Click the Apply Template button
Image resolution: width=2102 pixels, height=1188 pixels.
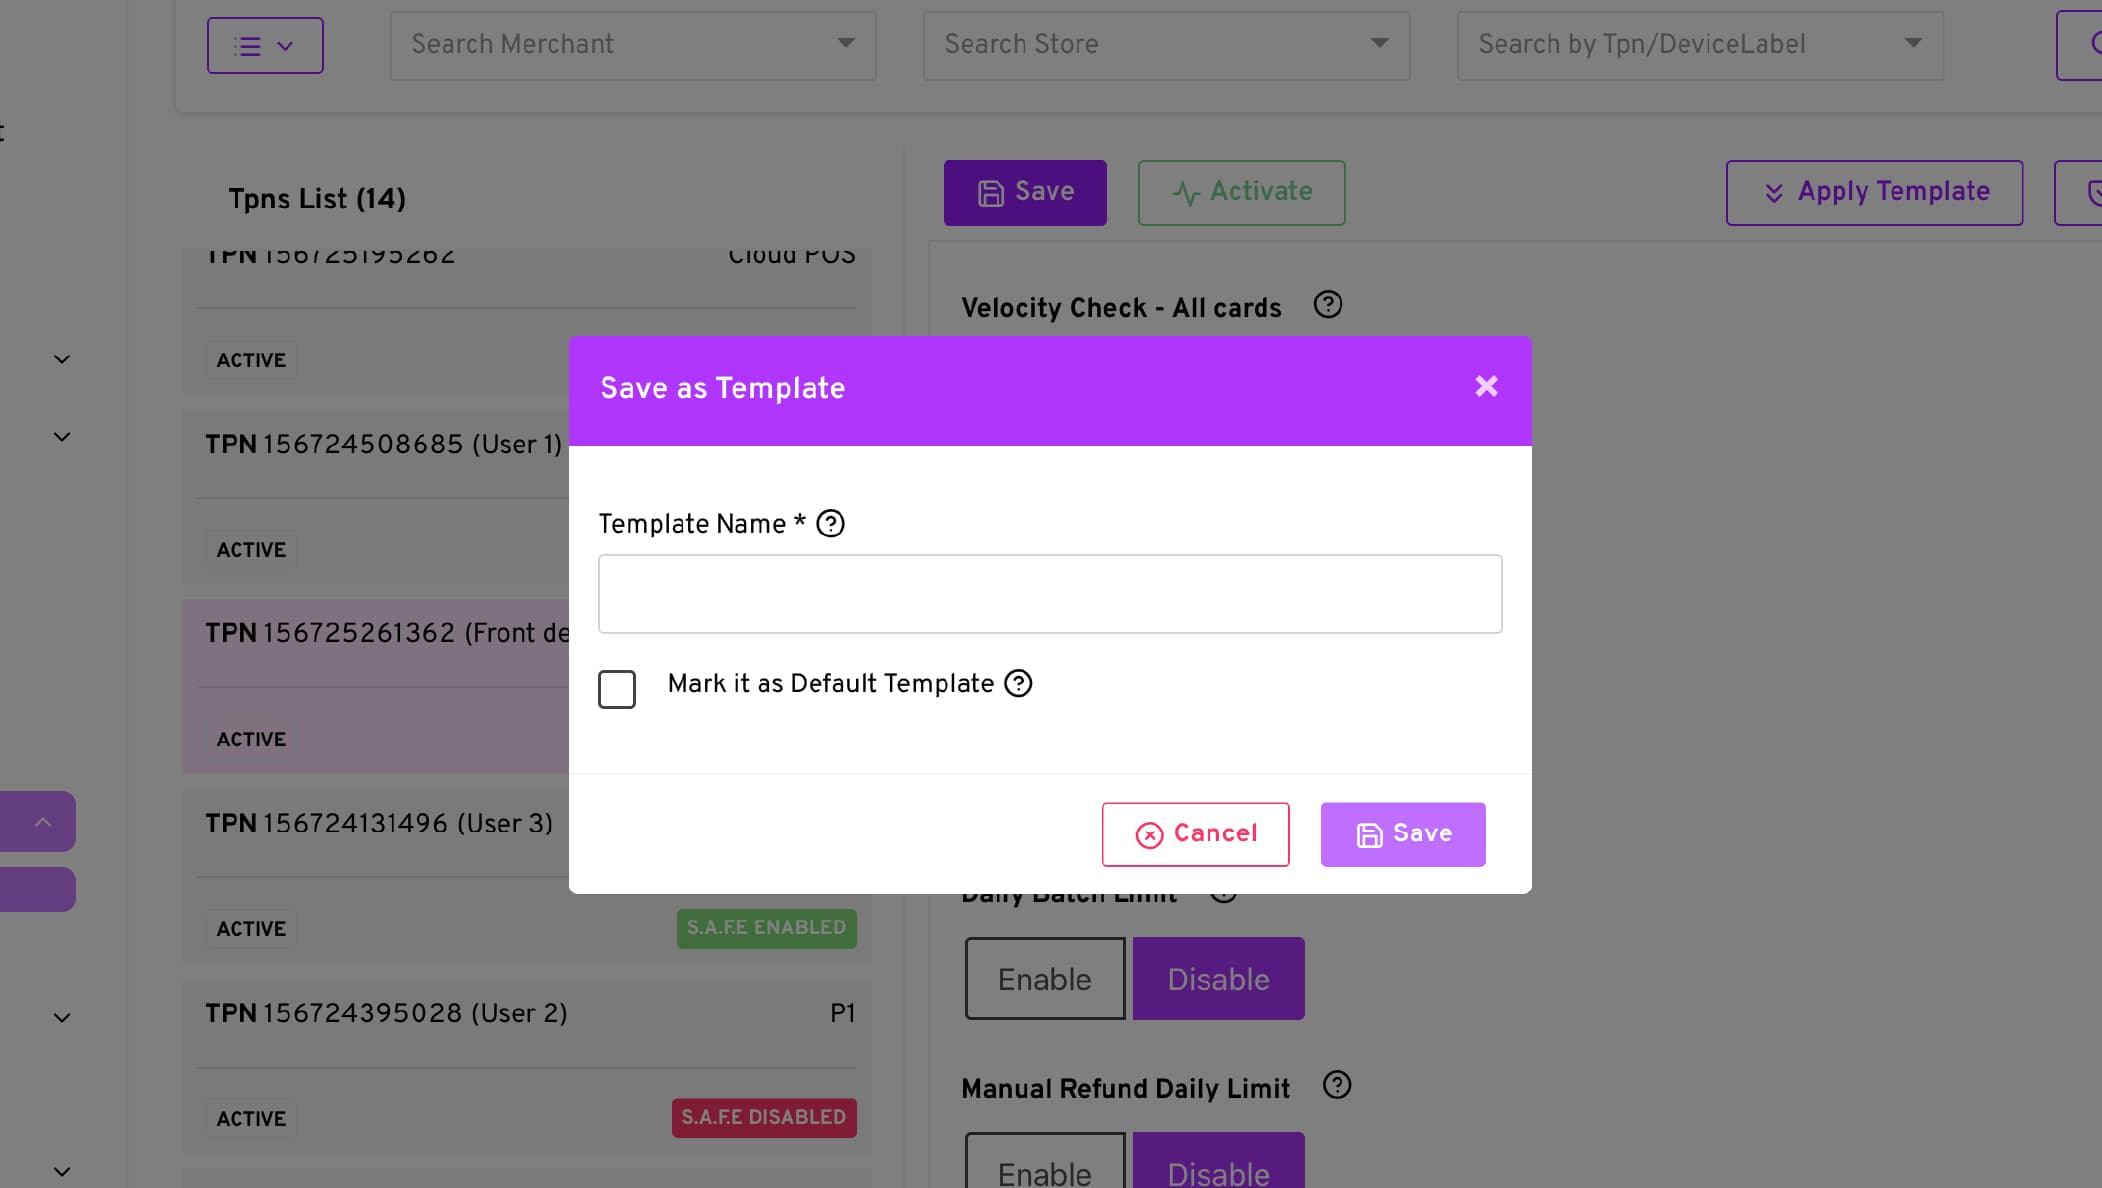pos(1874,192)
